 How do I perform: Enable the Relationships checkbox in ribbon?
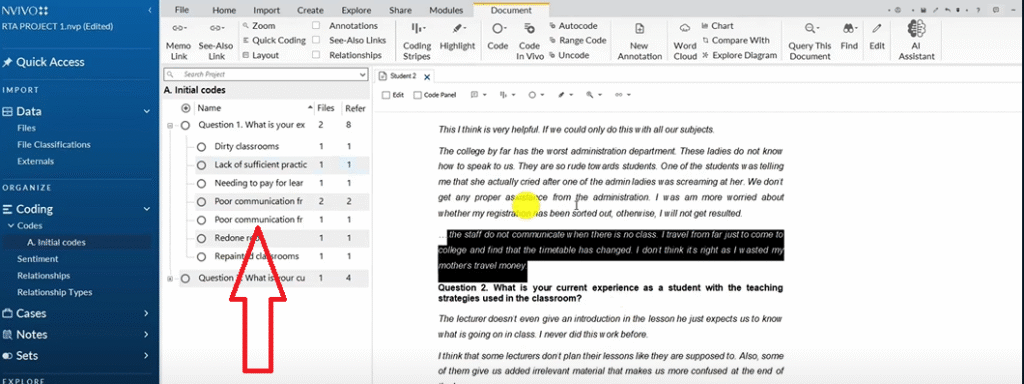pyautogui.click(x=316, y=56)
